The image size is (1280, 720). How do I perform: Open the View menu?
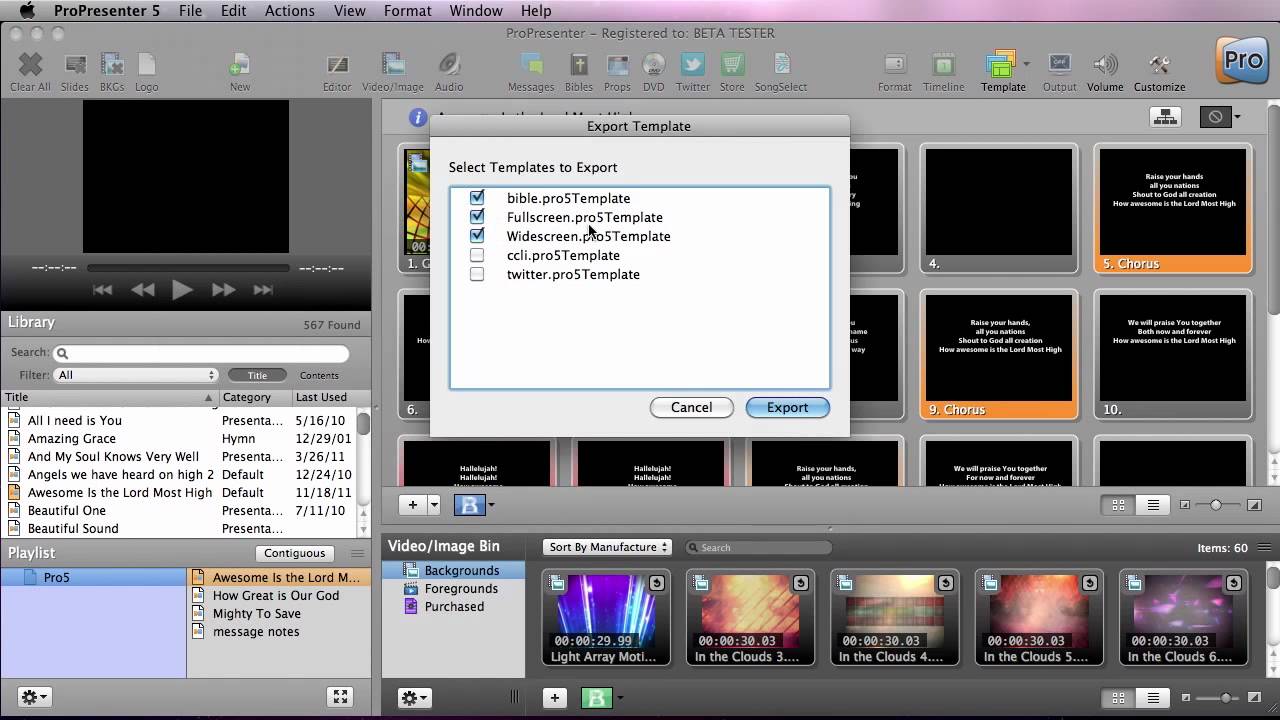[349, 11]
